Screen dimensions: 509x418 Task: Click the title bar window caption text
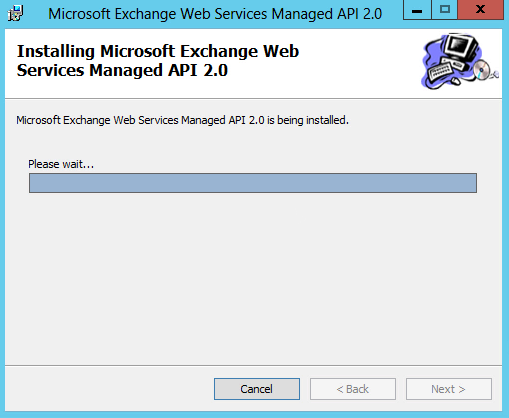point(215,14)
